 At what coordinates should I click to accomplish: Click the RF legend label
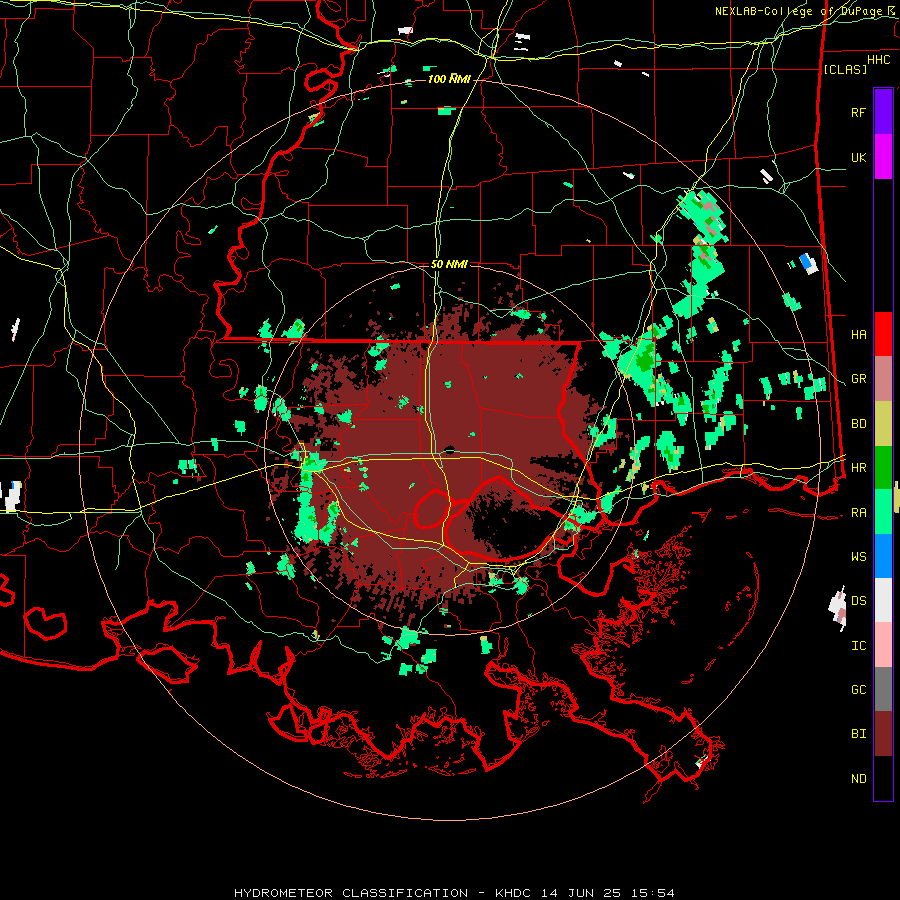coord(859,112)
